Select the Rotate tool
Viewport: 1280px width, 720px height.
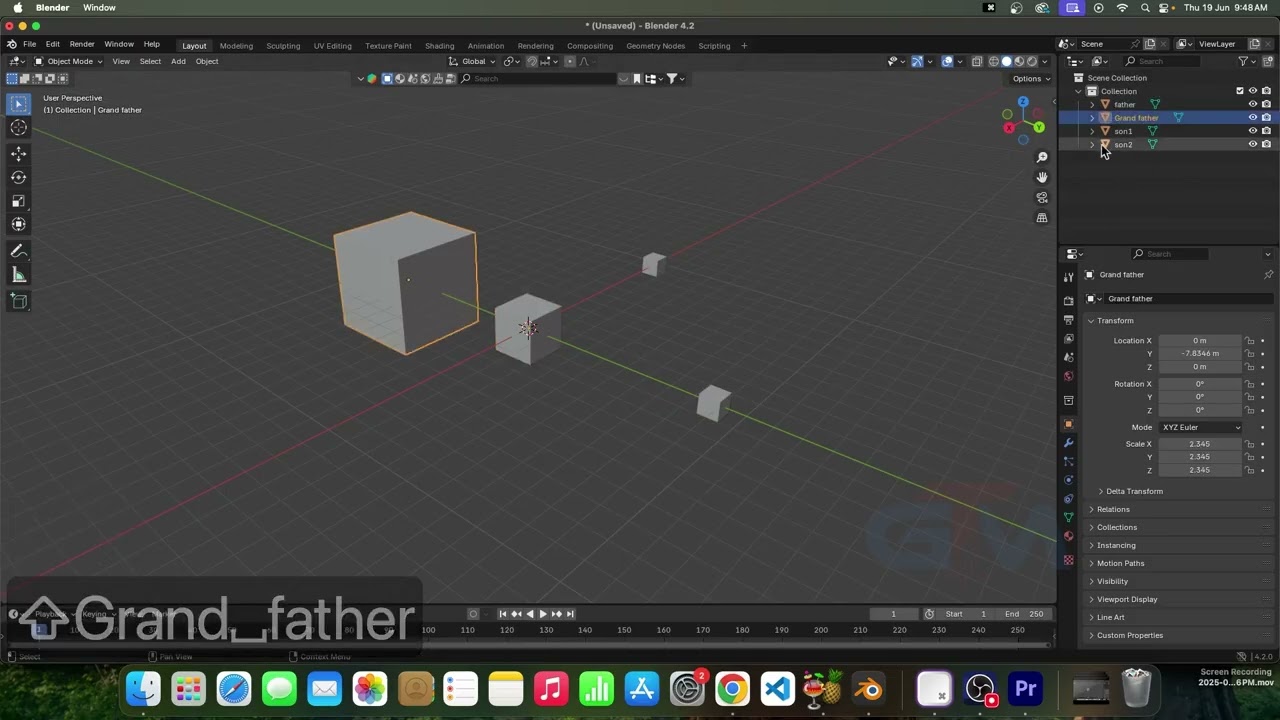pyautogui.click(x=18, y=177)
